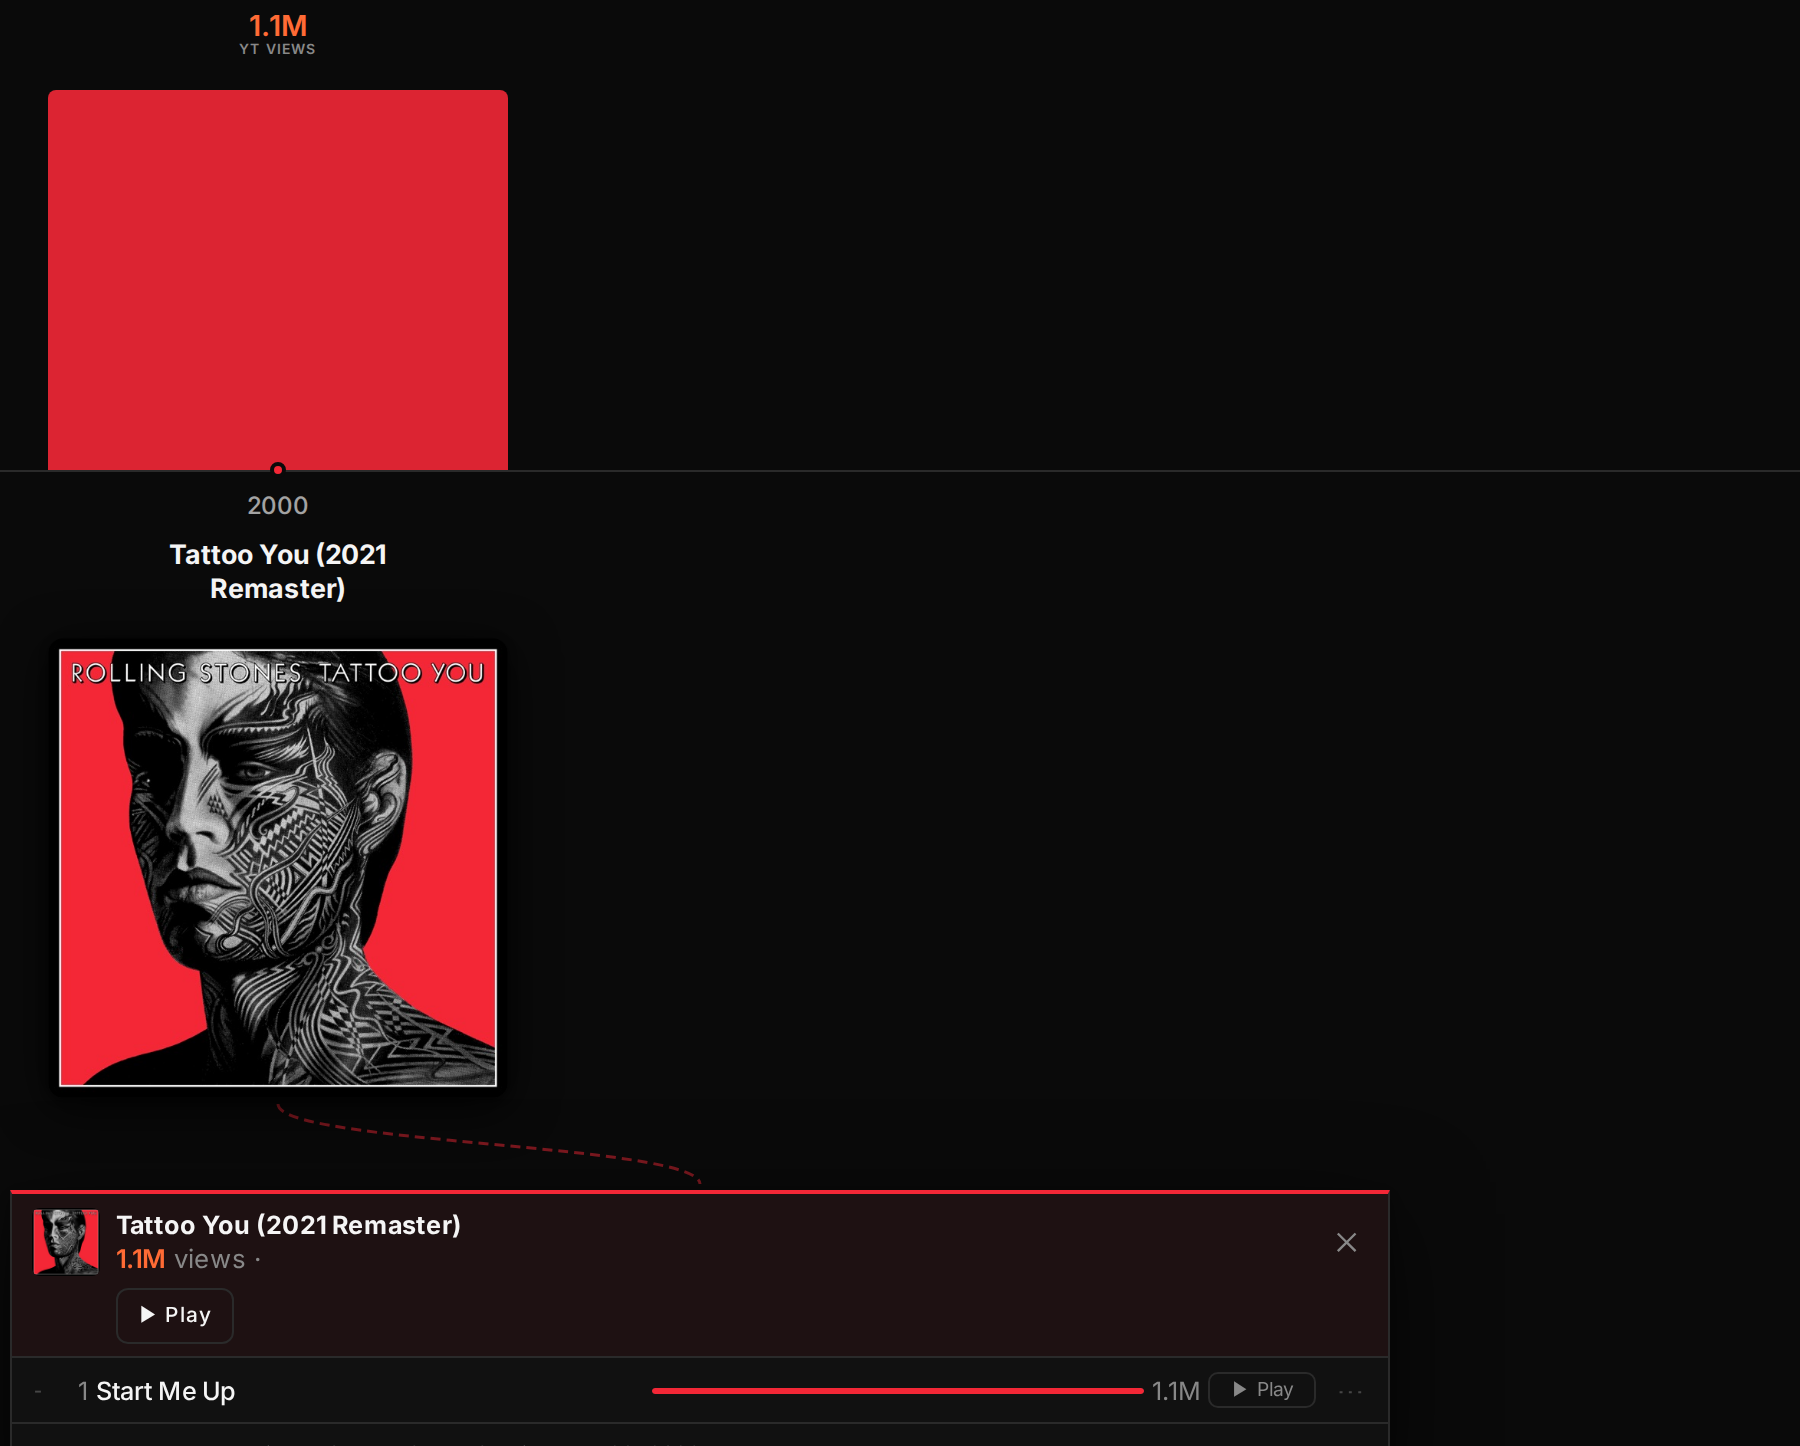This screenshot has width=1800, height=1446.
Task: Open album title link under the chart
Action: pyautogui.click(x=278, y=571)
